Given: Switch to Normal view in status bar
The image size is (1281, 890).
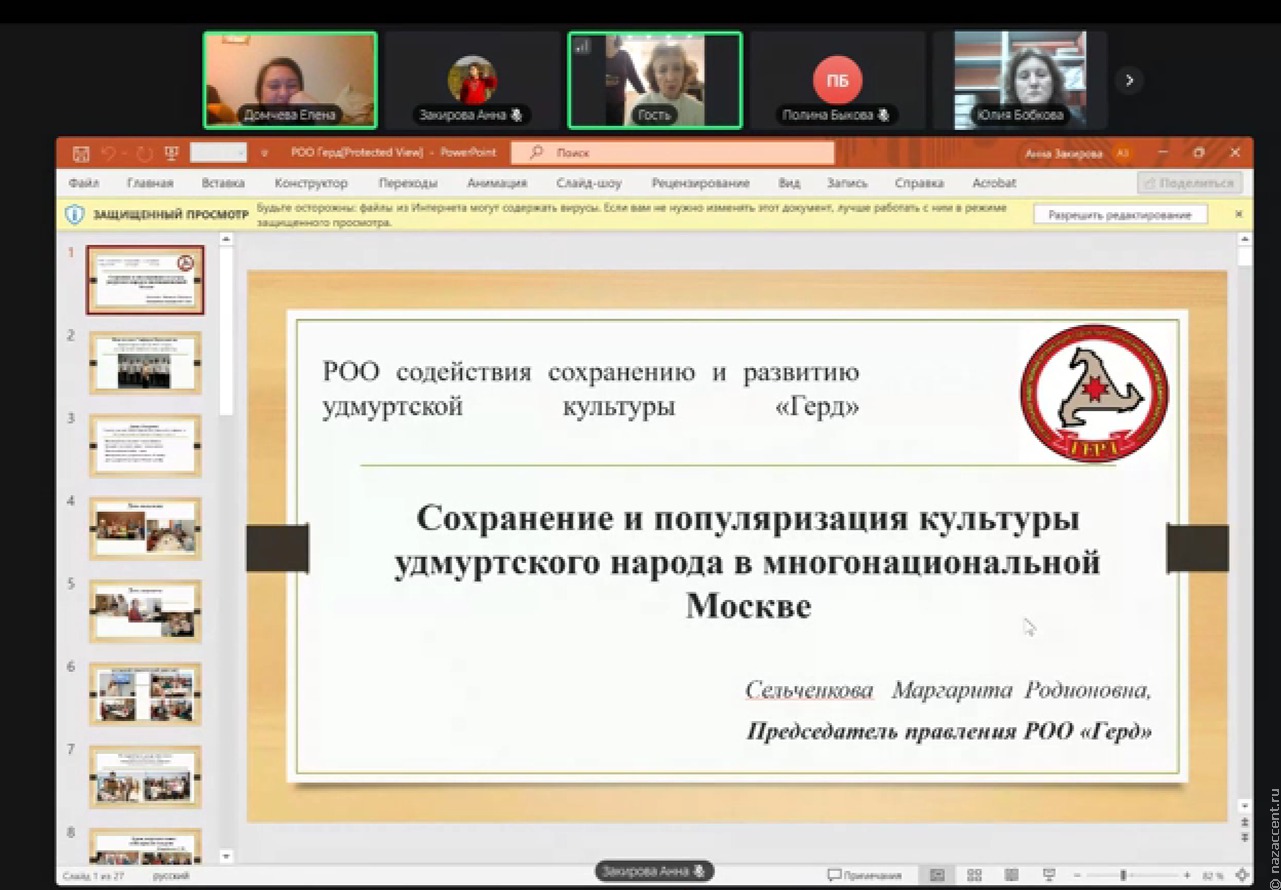Looking at the screenshot, I should coord(935,872).
